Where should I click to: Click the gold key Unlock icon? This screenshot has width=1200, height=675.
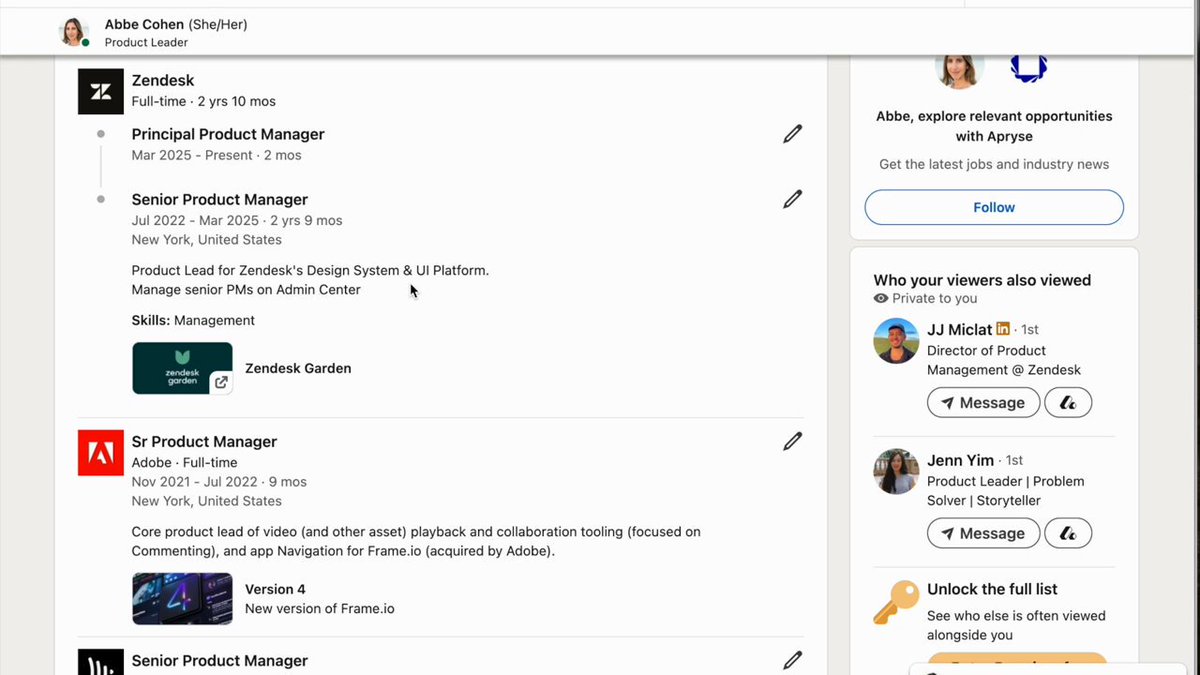coord(894,602)
